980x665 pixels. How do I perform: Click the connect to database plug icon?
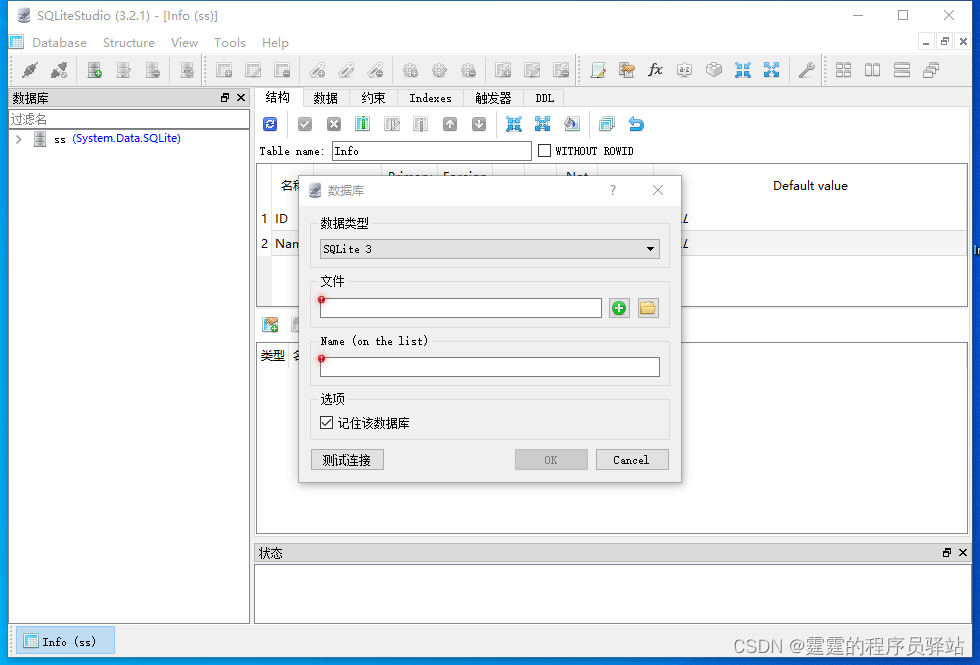29,70
